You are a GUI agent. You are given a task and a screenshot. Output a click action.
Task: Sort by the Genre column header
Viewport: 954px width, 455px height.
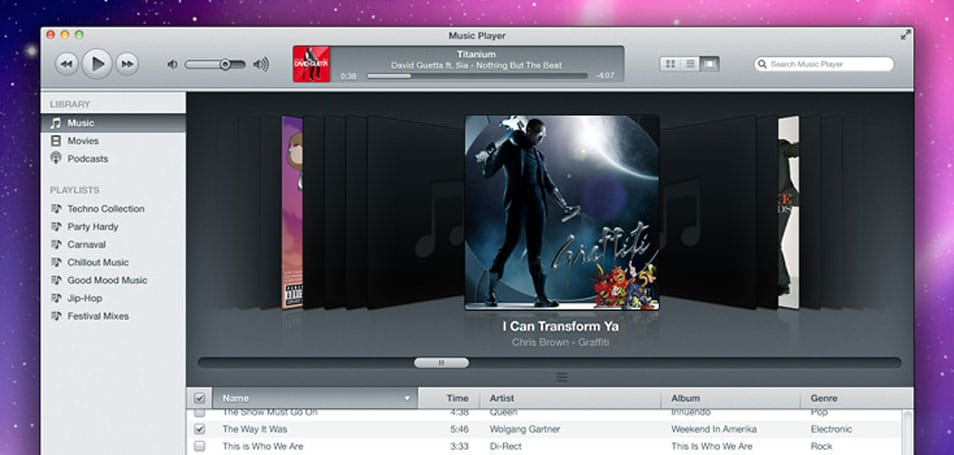pyautogui.click(x=857, y=398)
